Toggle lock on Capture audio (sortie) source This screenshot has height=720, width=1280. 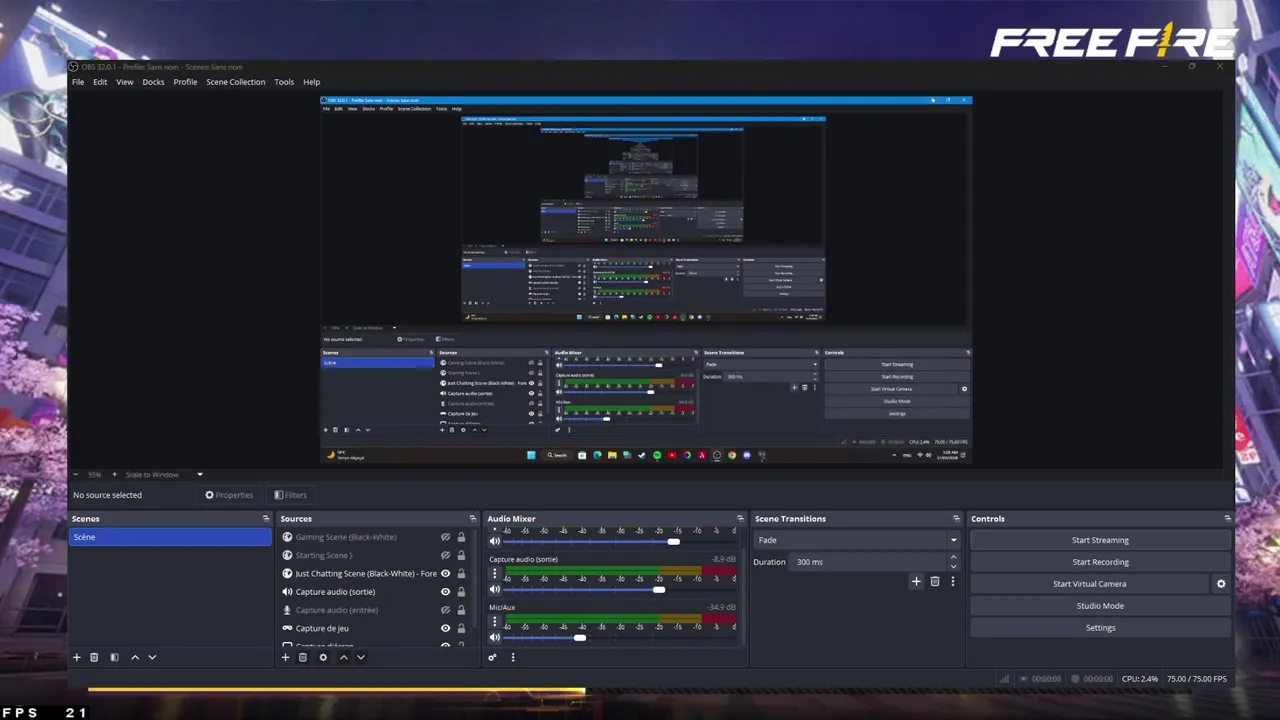point(461,592)
